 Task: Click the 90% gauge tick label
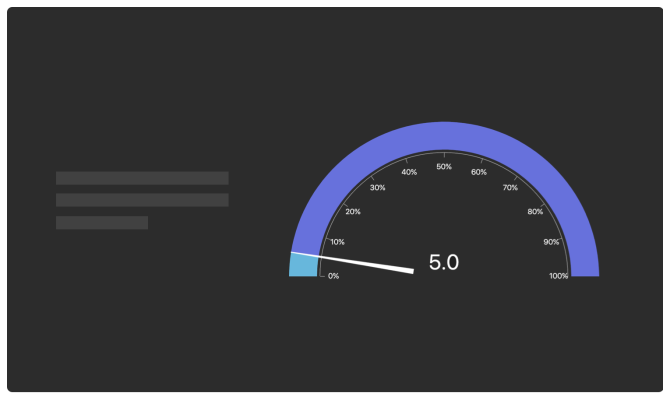click(551, 242)
